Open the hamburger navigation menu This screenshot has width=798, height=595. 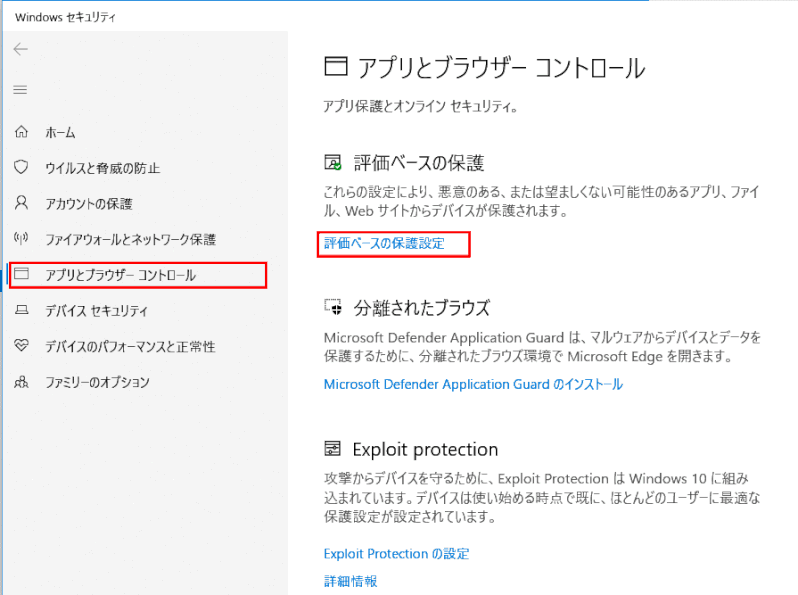point(20,90)
